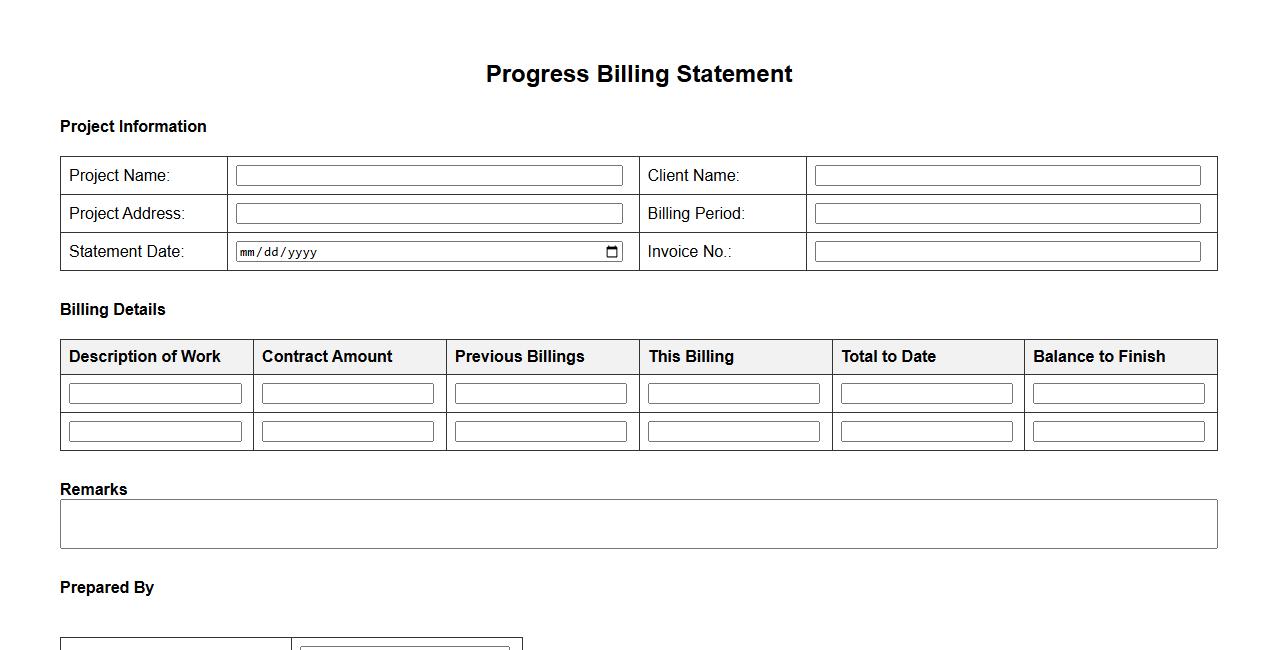The image size is (1278, 650).
Task: Focus second row Description of Work field
Action: 155,432
